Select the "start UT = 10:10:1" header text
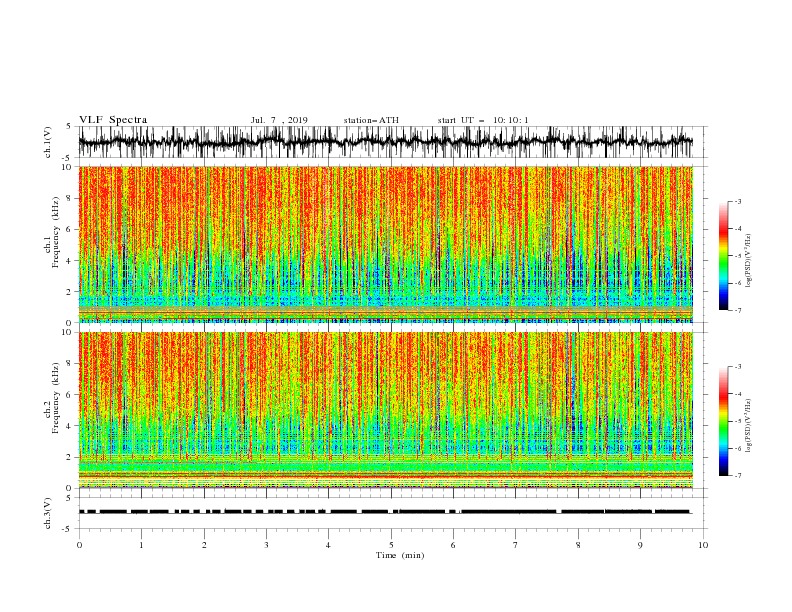Image resolution: width=792 pixels, height=612 pixels. pyautogui.click(x=483, y=120)
